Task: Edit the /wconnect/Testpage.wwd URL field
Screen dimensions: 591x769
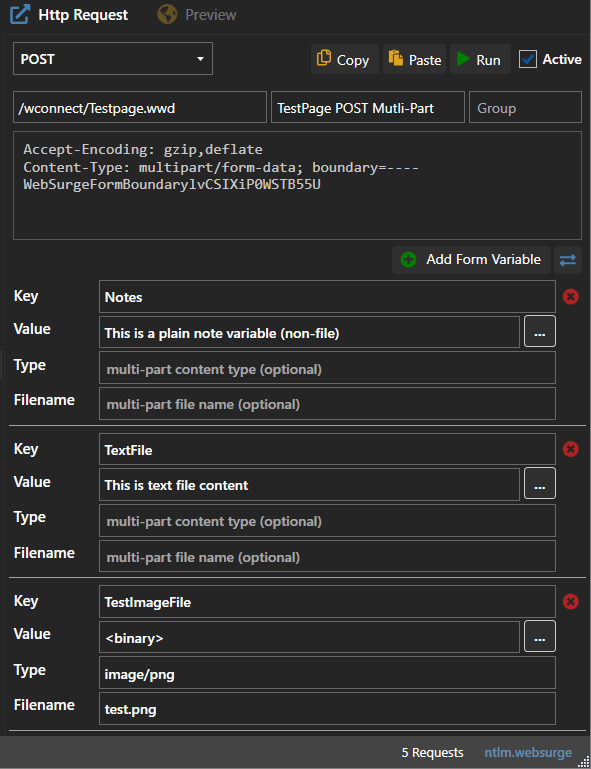Action: pyautogui.click(x=140, y=107)
